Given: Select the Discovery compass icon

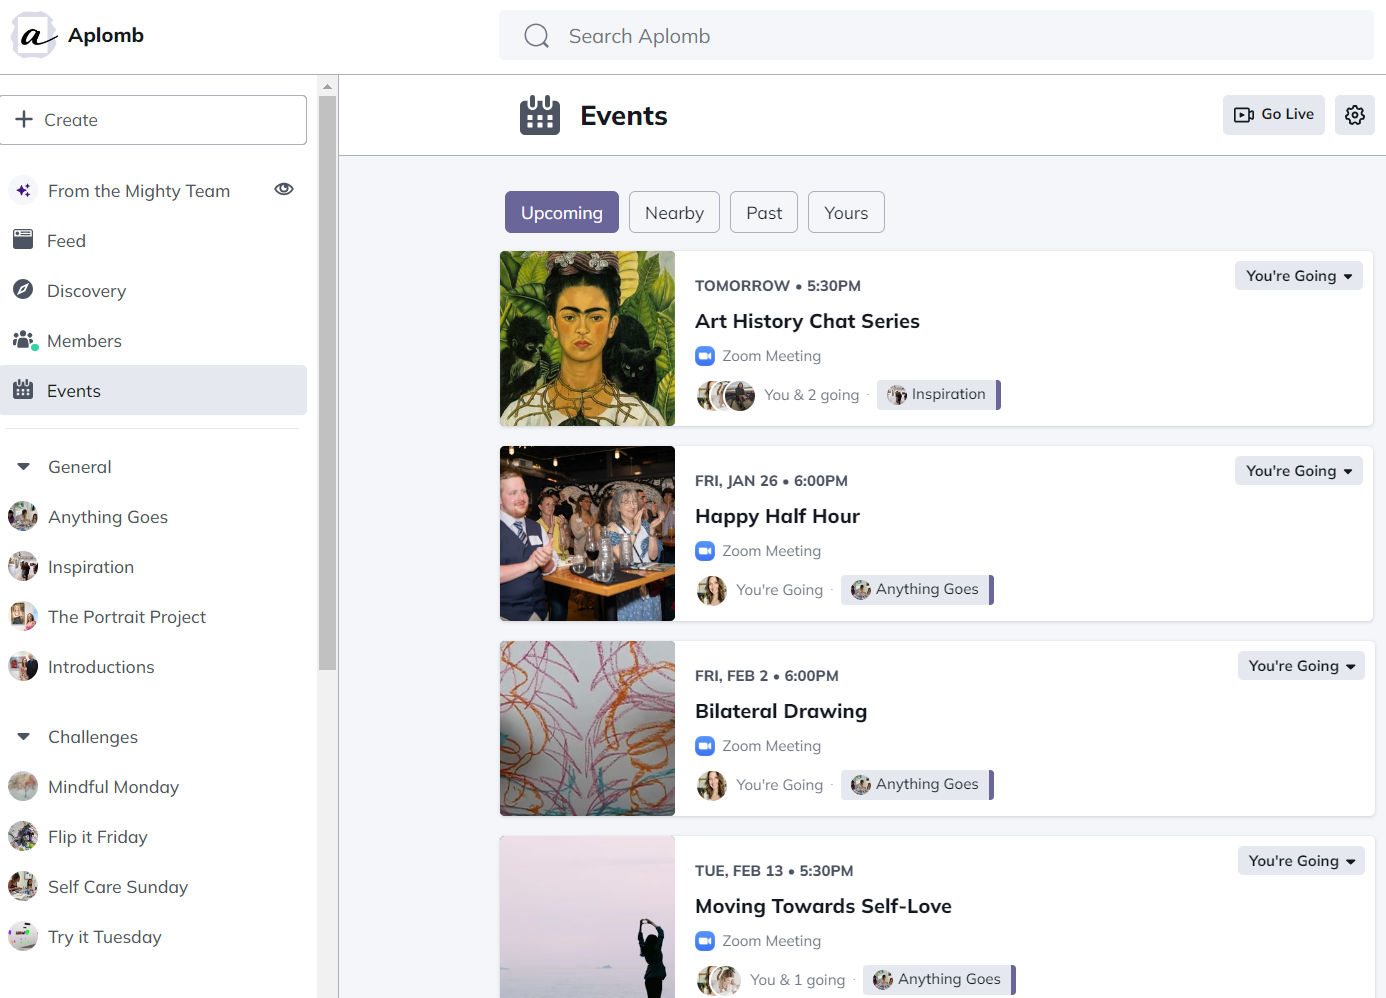Looking at the screenshot, I should [x=23, y=290].
